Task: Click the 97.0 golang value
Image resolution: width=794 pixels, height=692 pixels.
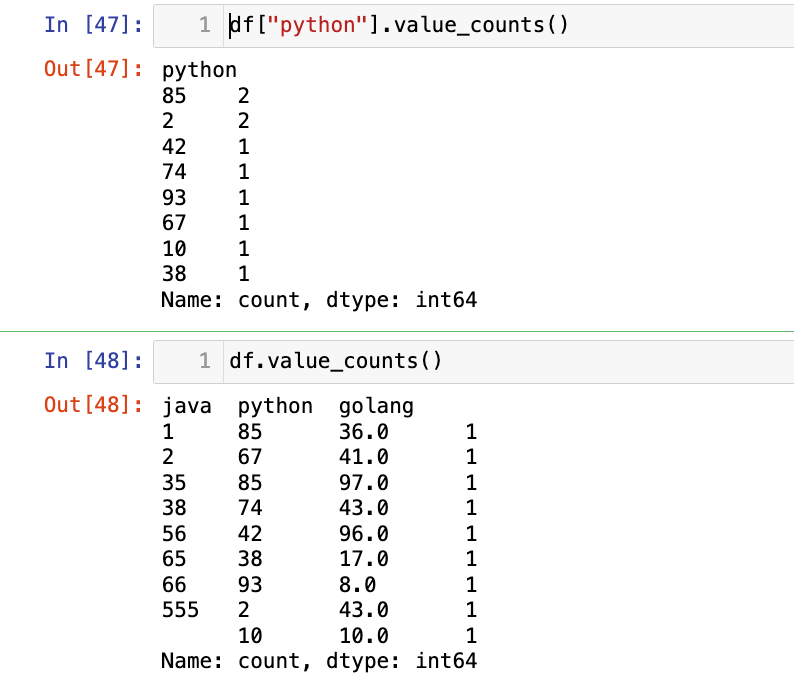Action: pyautogui.click(x=363, y=483)
